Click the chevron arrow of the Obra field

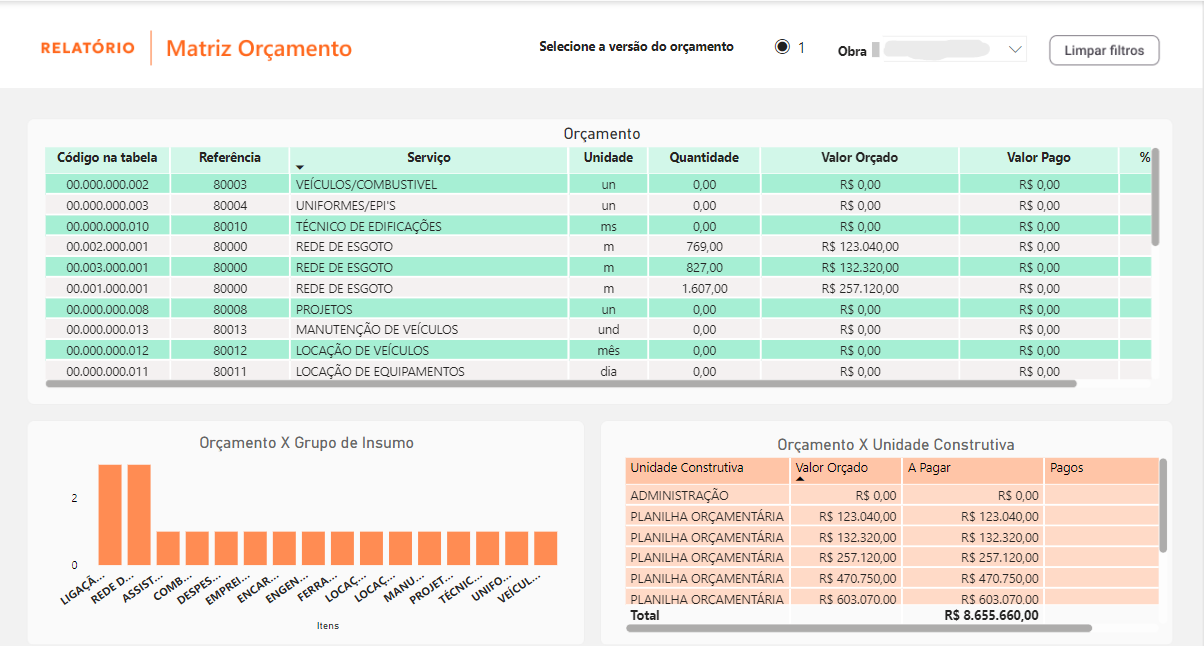point(1015,49)
